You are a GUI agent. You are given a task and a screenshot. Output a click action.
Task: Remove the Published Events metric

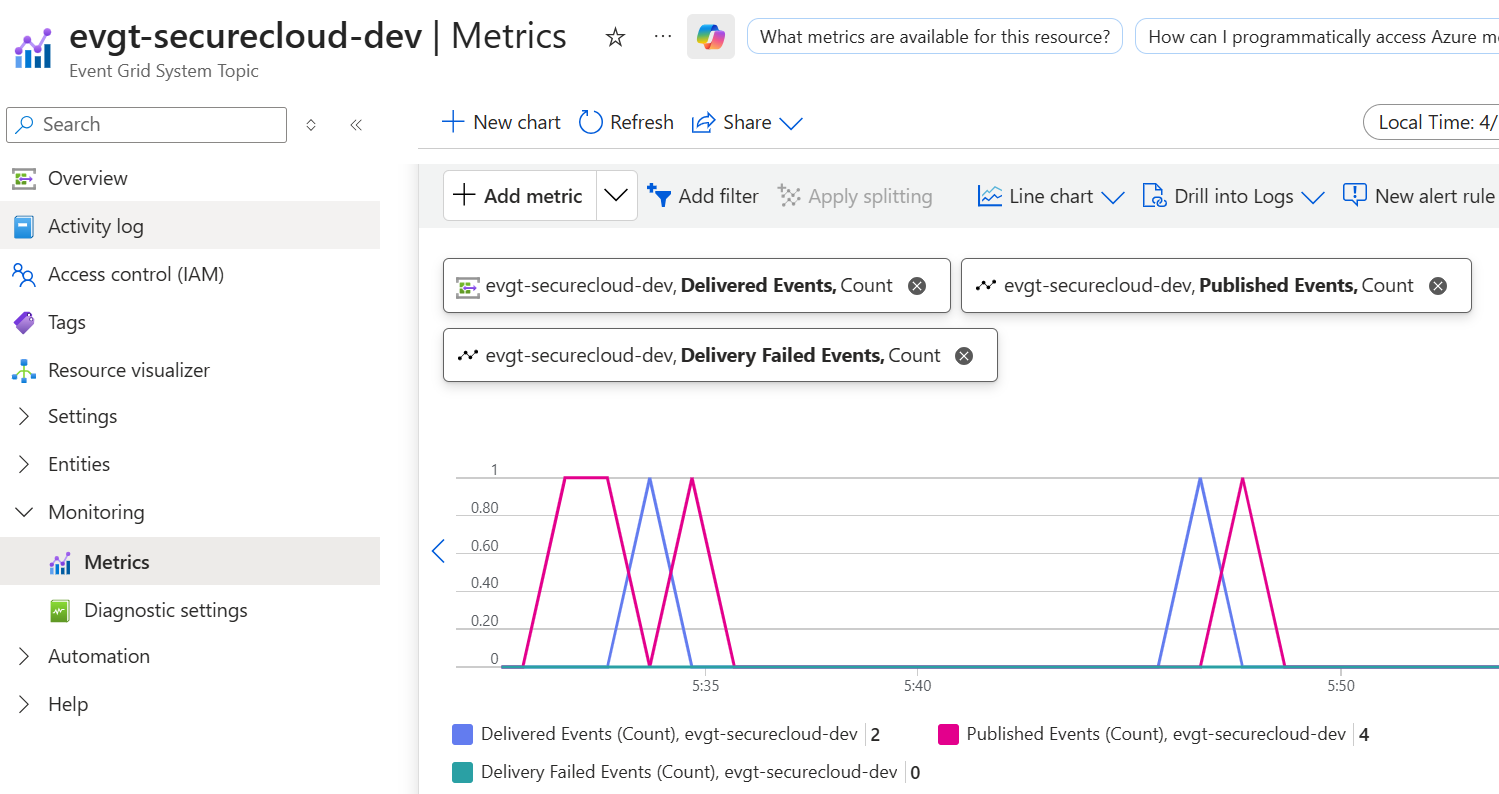click(x=1437, y=286)
